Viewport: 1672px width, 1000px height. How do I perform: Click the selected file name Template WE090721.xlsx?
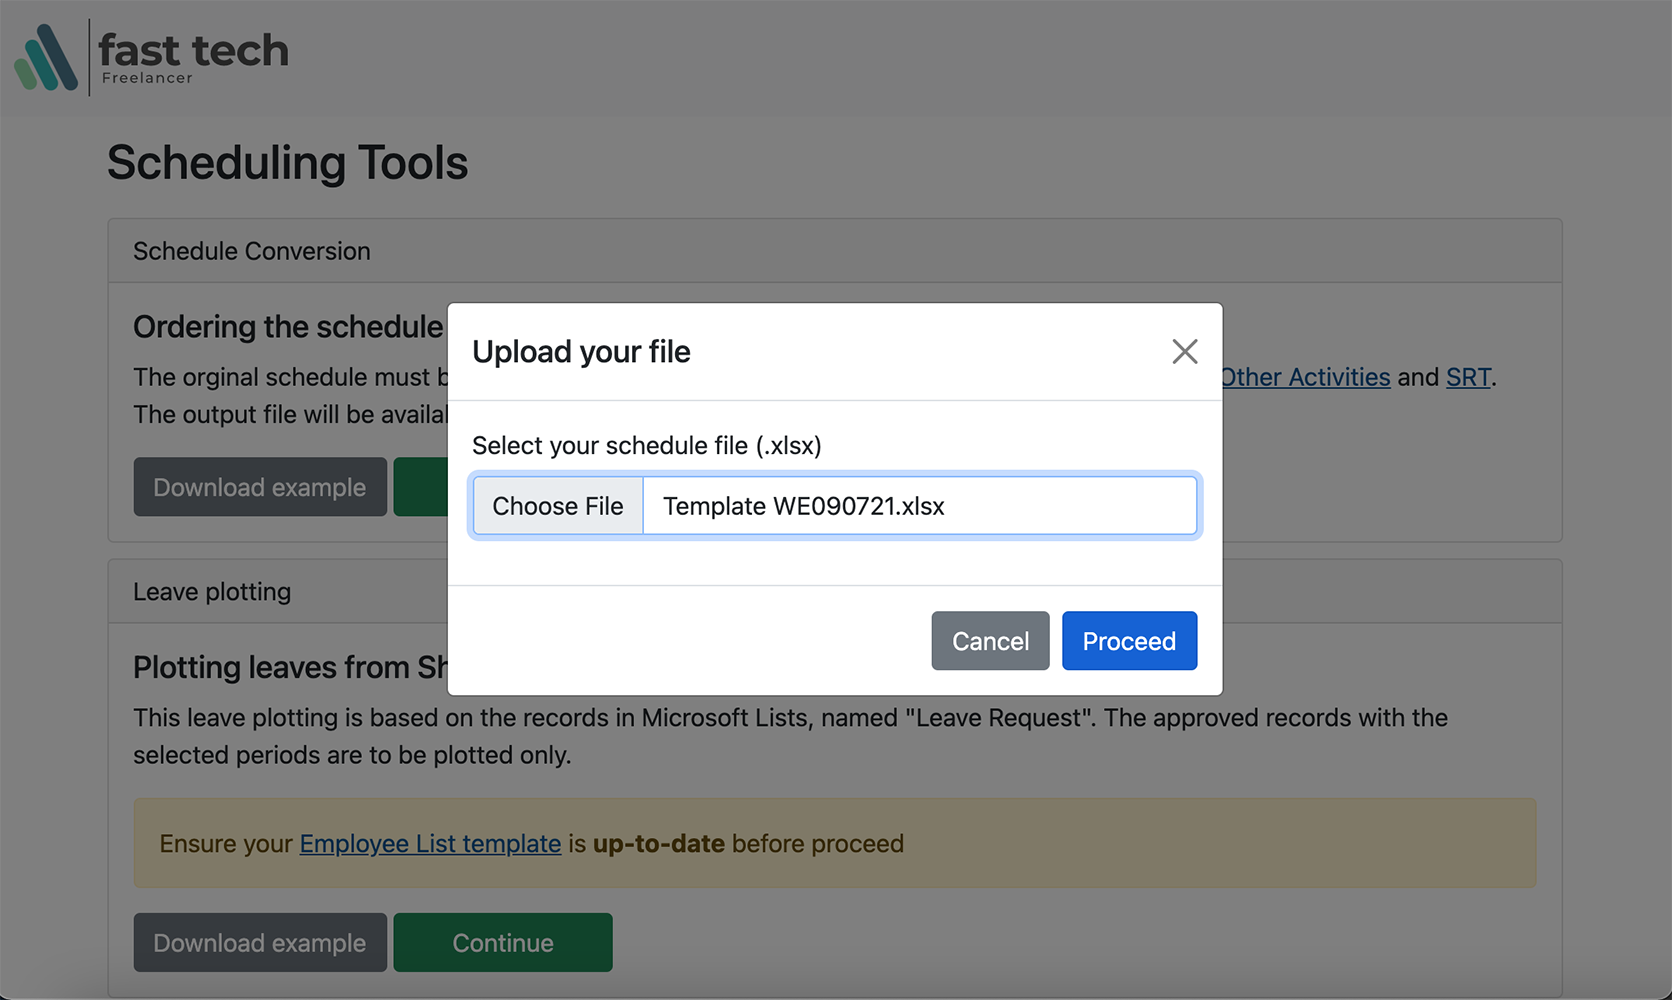(x=803, y=506)
